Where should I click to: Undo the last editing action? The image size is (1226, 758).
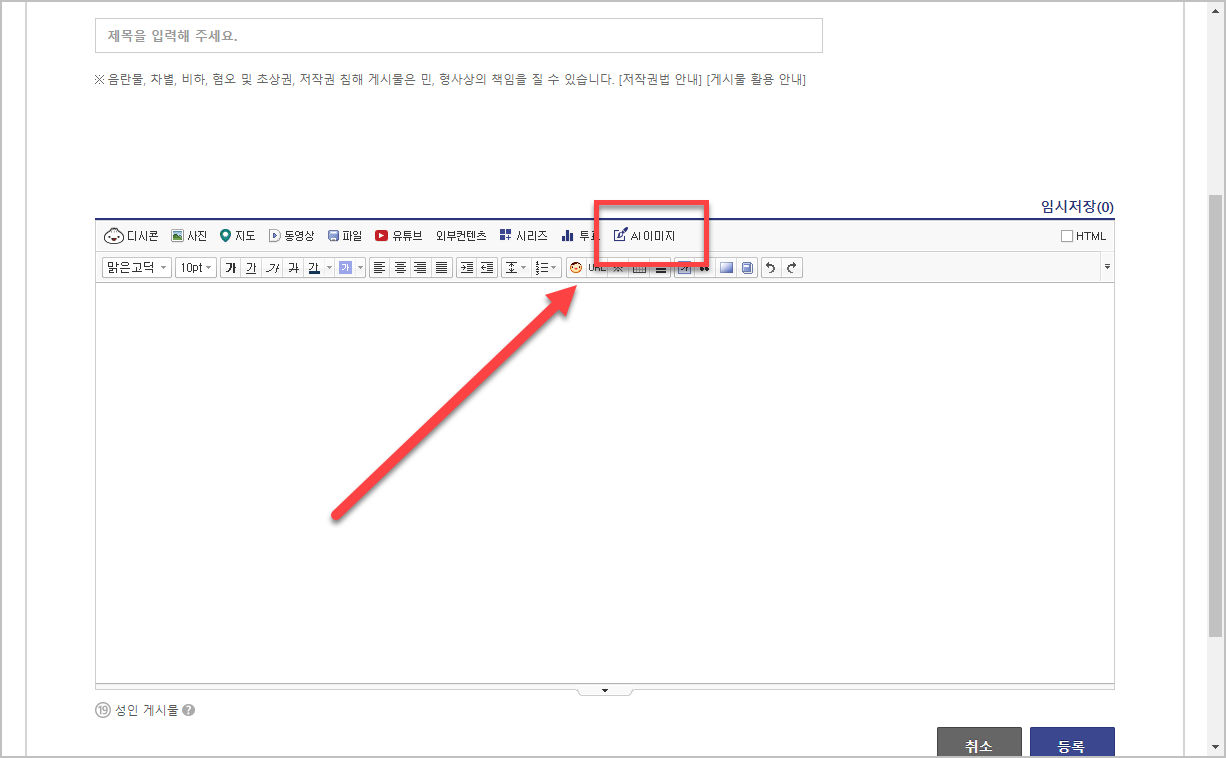pos(771,267)
